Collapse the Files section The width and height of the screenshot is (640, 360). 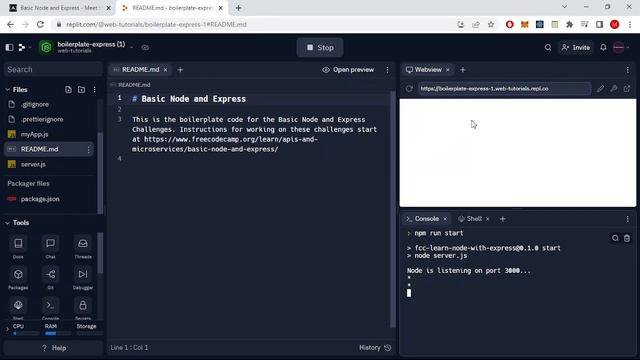point(7,89)
